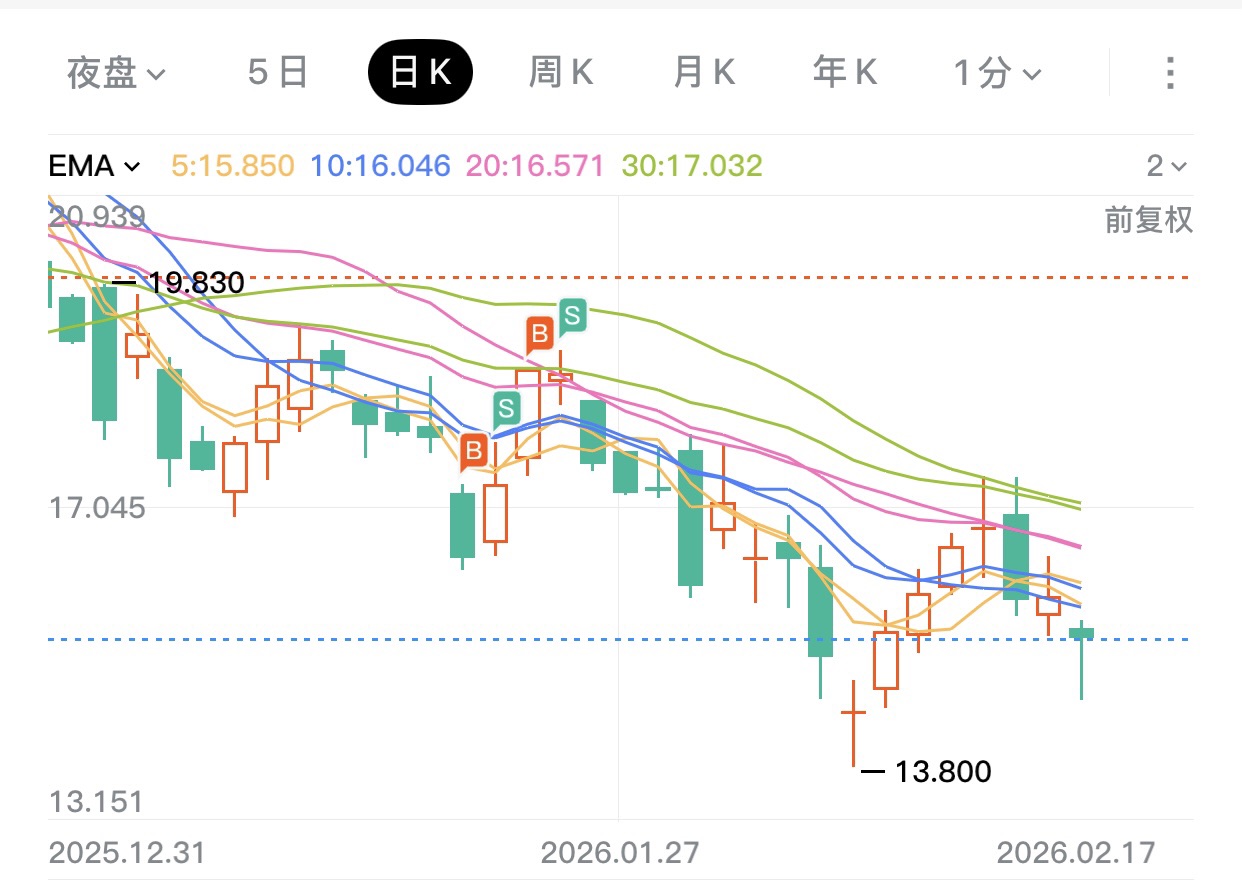Screen dimensions: 1242x881
Task: Click the EMA 5 value 15.850
Action: (x=233, y=166)
